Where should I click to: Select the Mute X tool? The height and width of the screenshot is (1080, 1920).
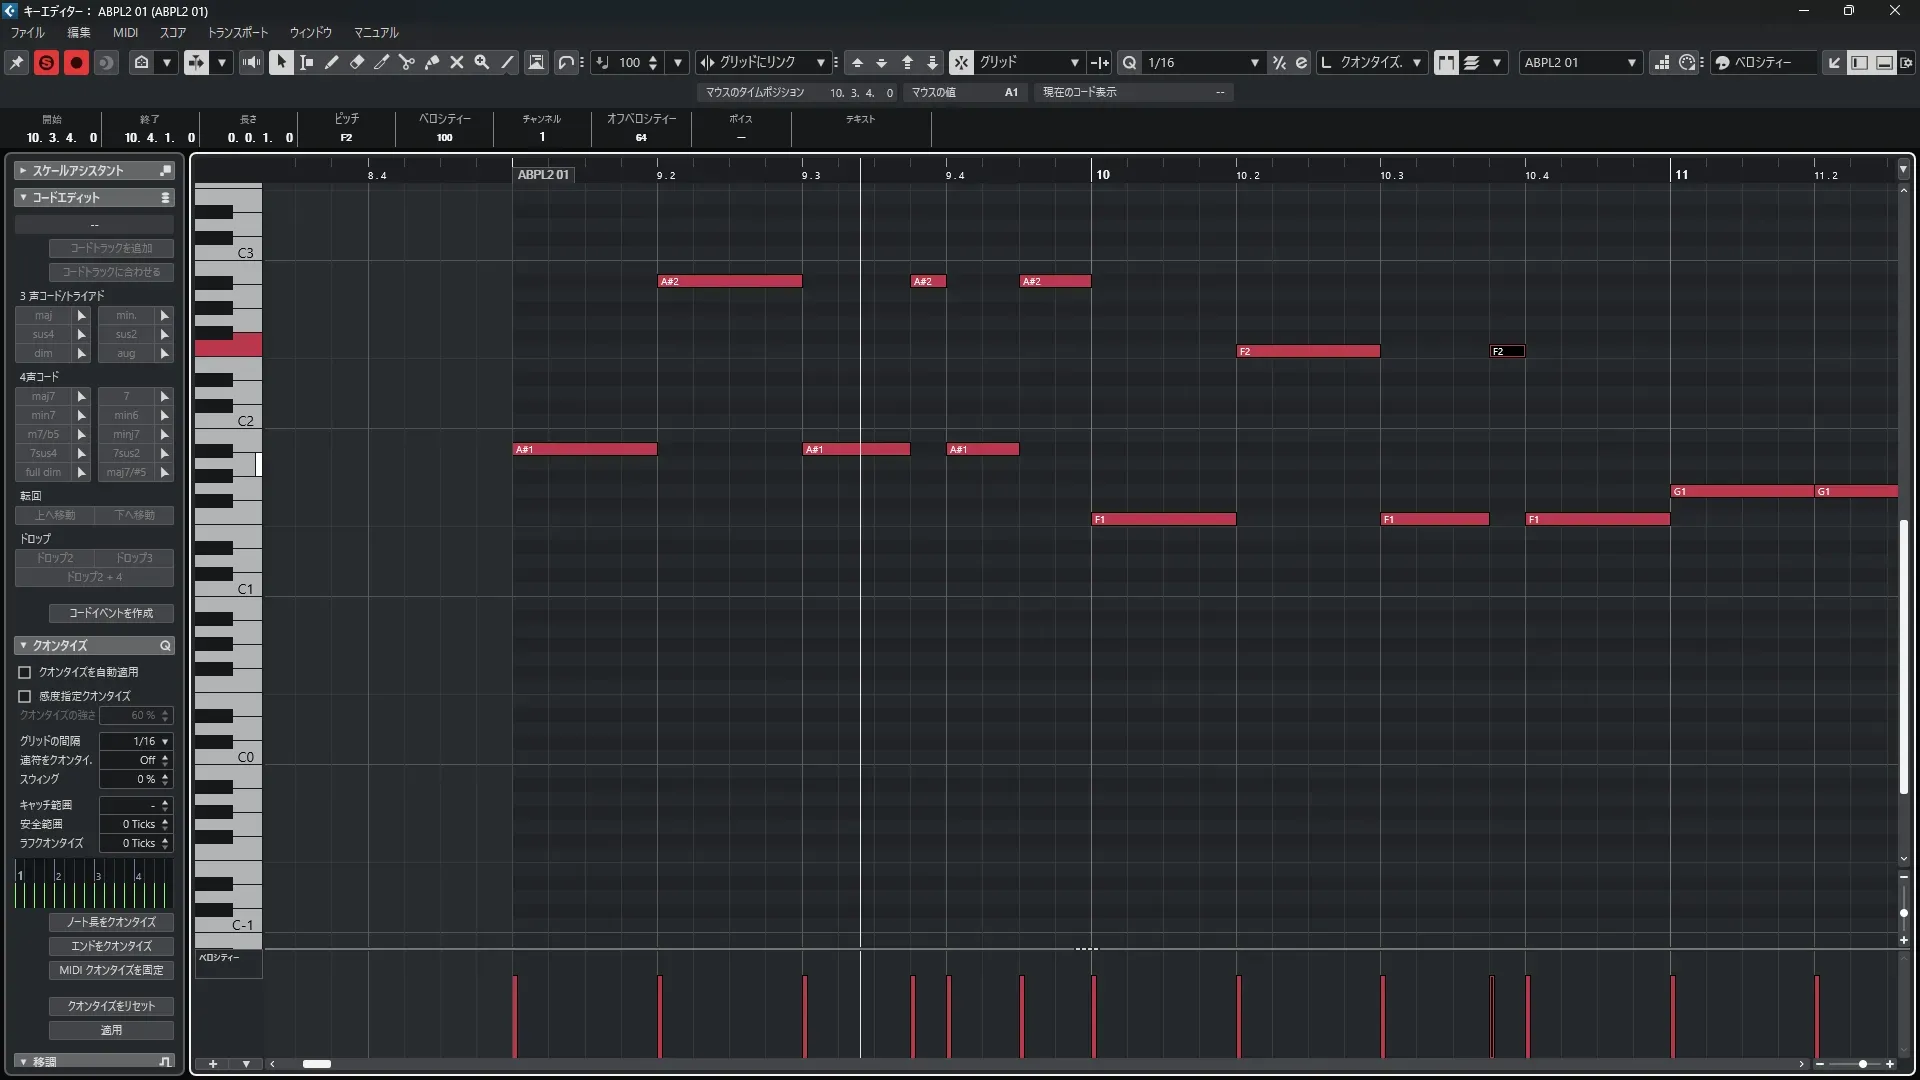[x=457, y=62]
